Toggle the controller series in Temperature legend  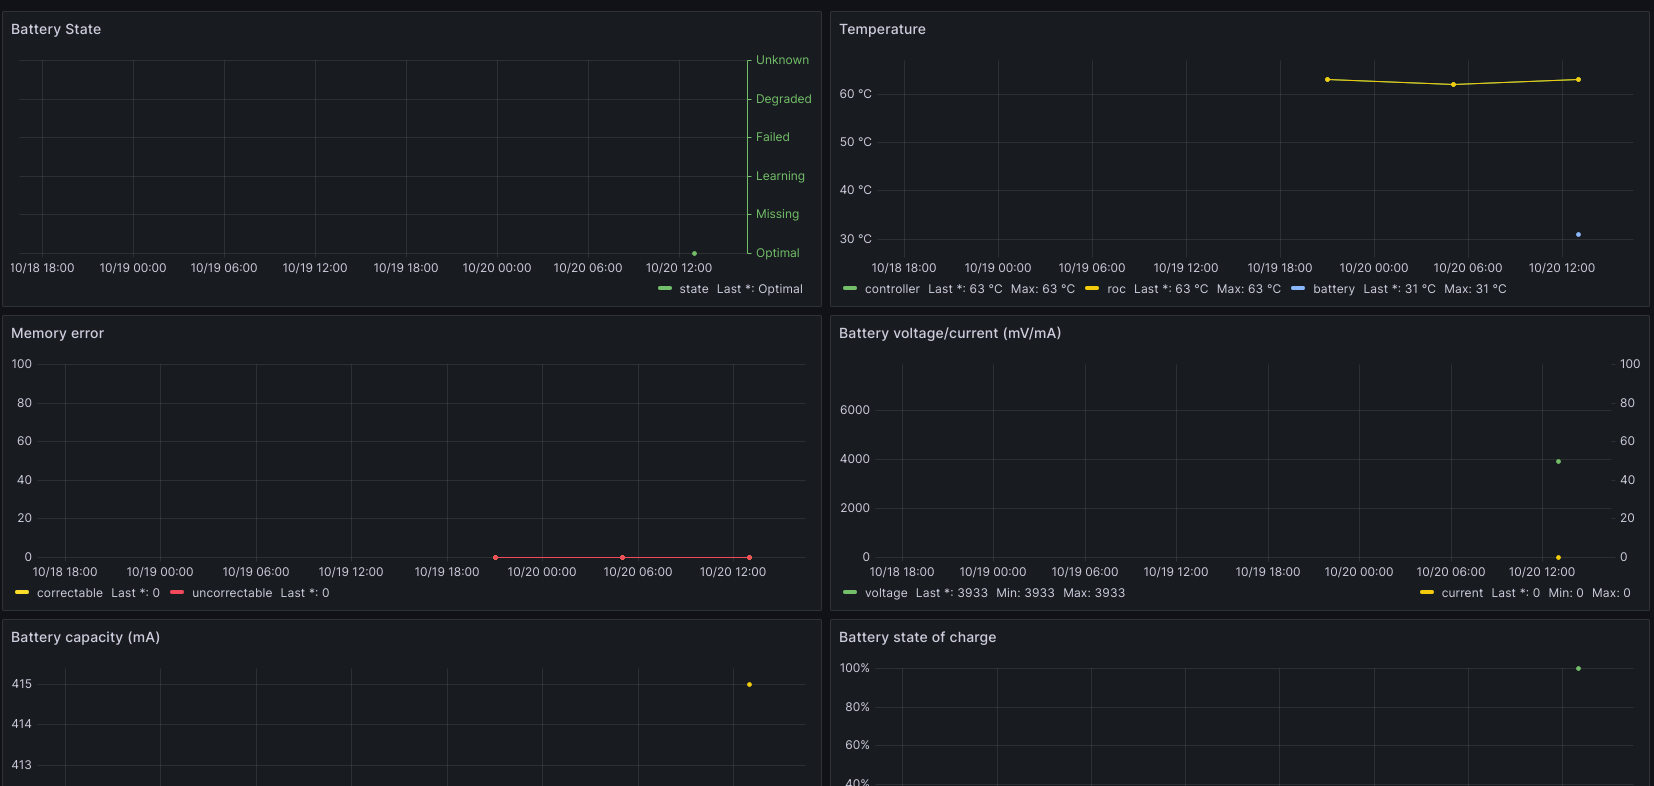pyautogui.click(x=892, y=289)
